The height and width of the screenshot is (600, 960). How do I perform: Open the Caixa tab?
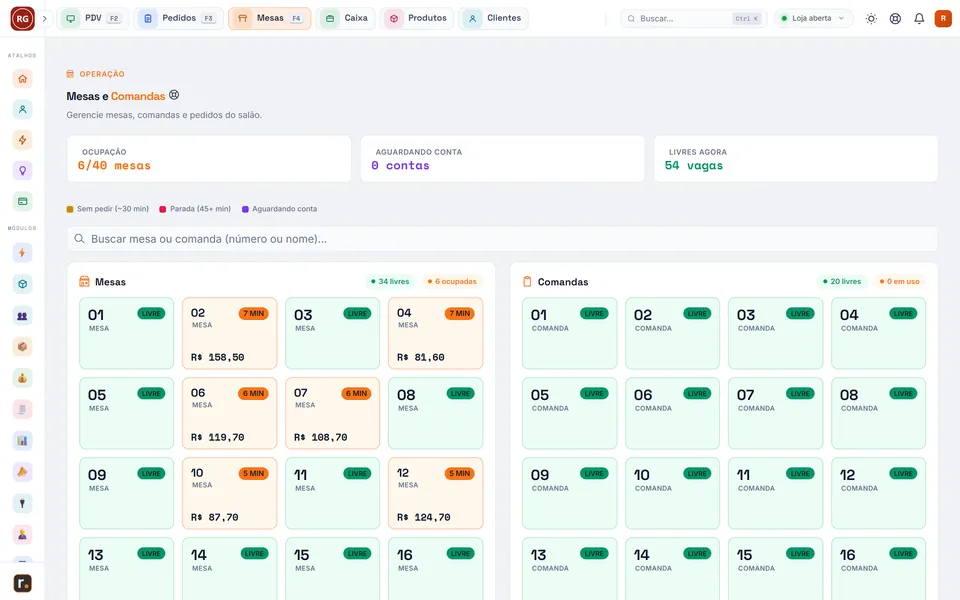[x=345, y=18]
